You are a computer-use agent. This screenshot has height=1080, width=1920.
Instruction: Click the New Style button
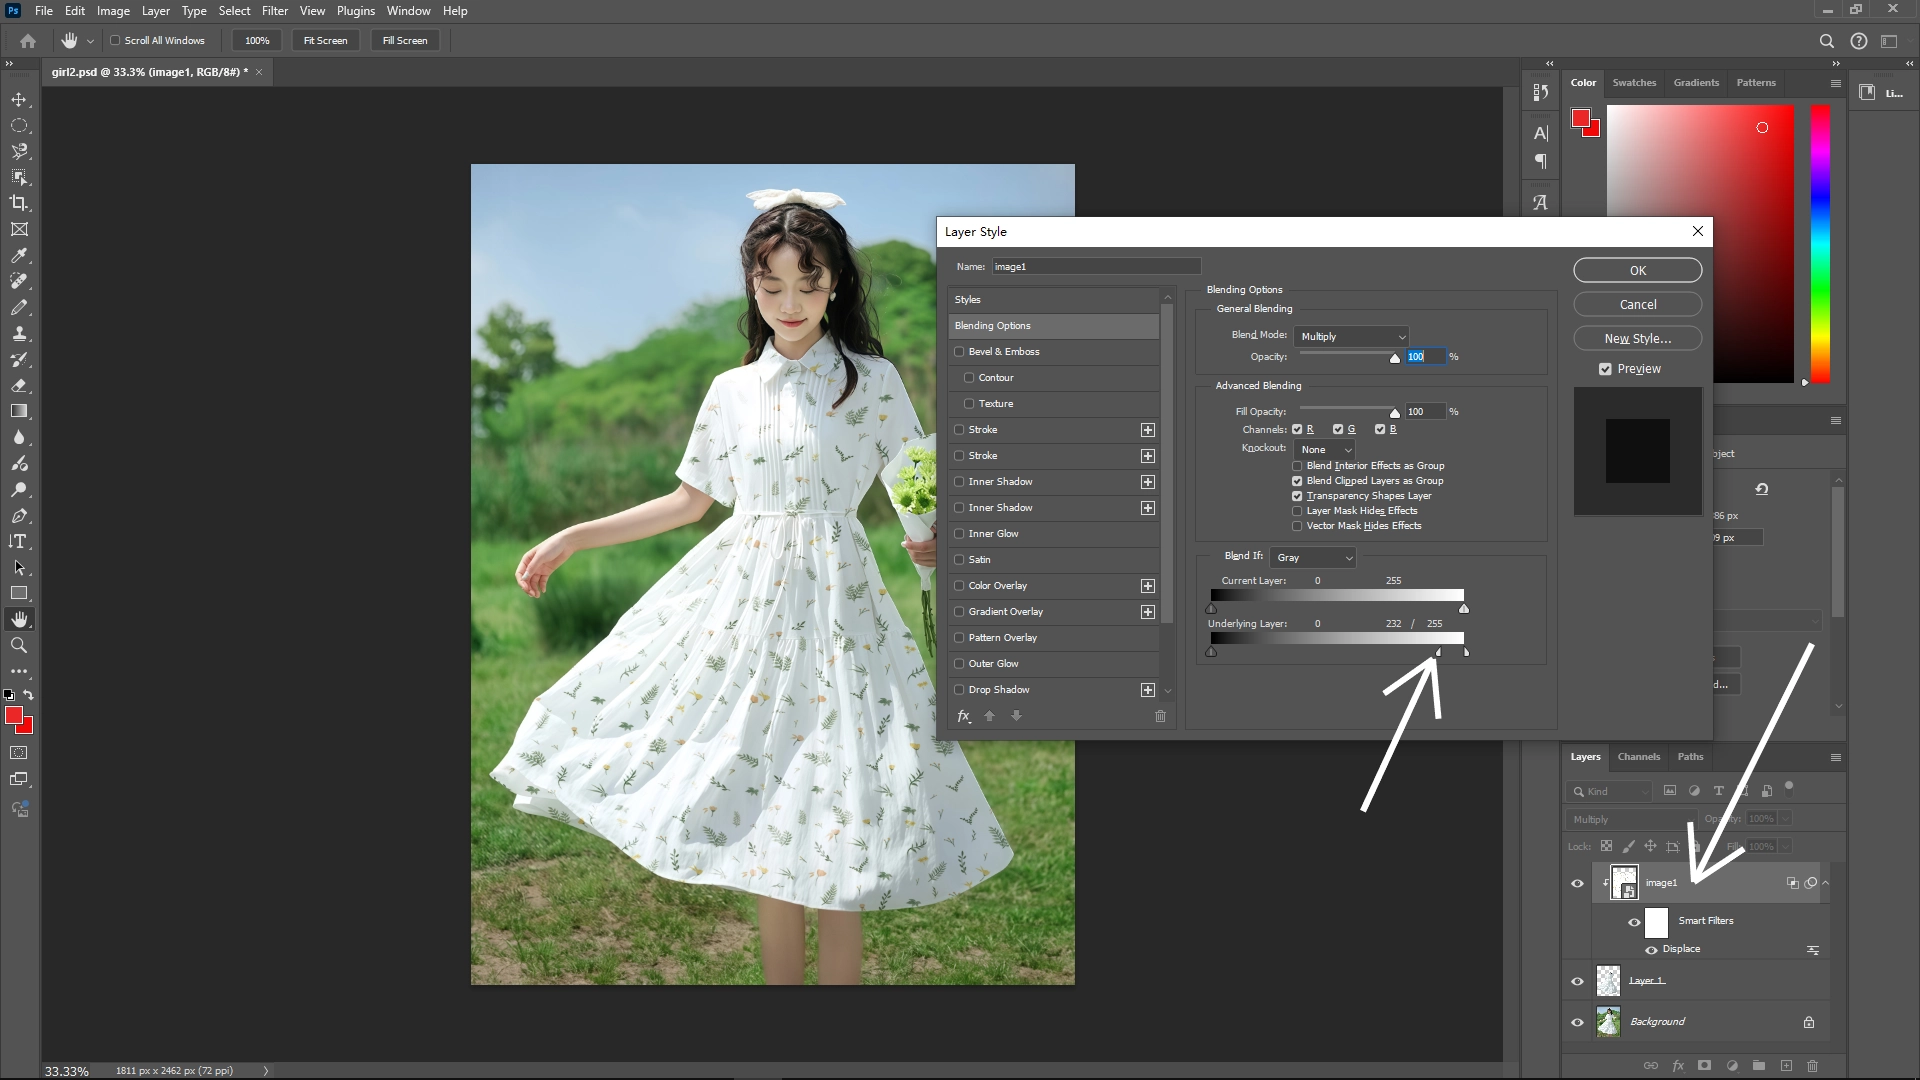pyautogui.click(x=1637, y=338)
